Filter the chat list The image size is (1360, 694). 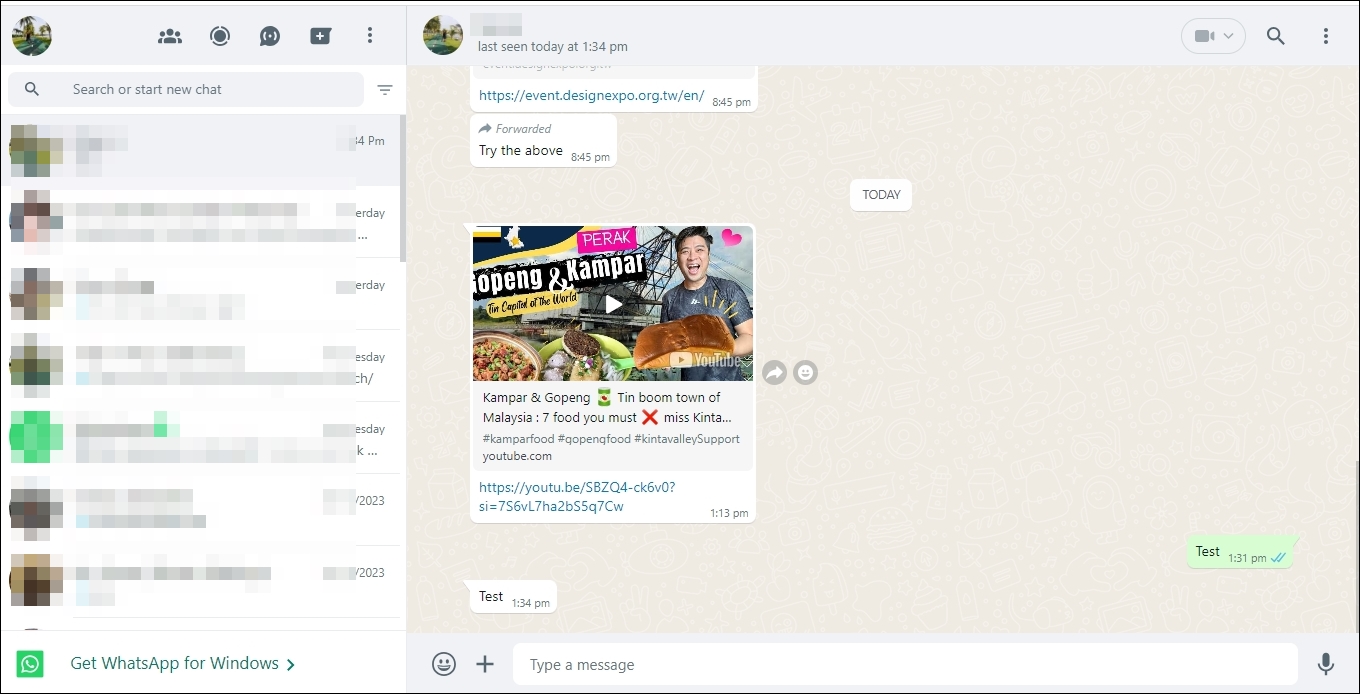pos(385,90)
